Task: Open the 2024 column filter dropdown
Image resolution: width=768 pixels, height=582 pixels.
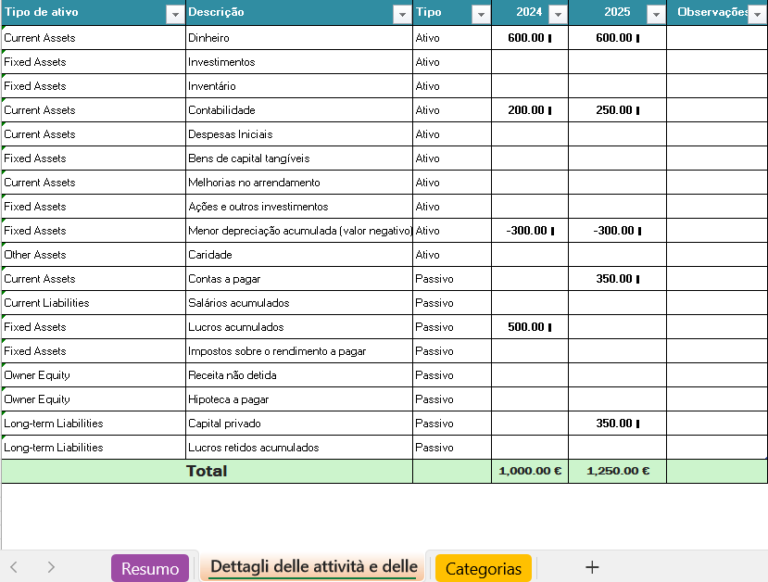Action: (x=558, y=15)
